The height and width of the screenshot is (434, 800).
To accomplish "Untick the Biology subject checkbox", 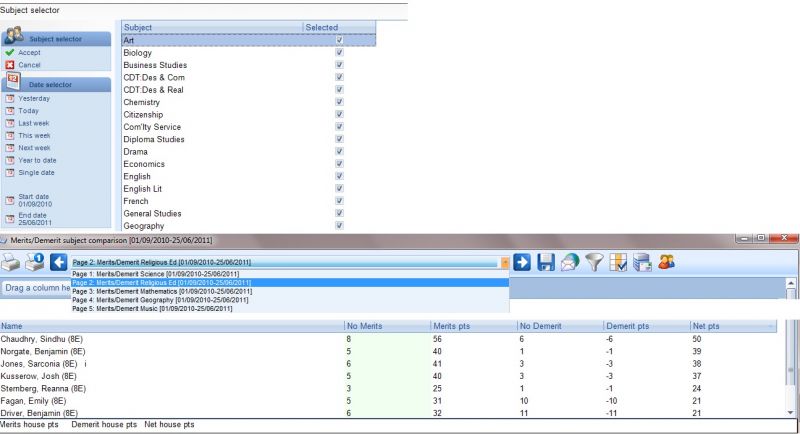I will tap(339, 53).
